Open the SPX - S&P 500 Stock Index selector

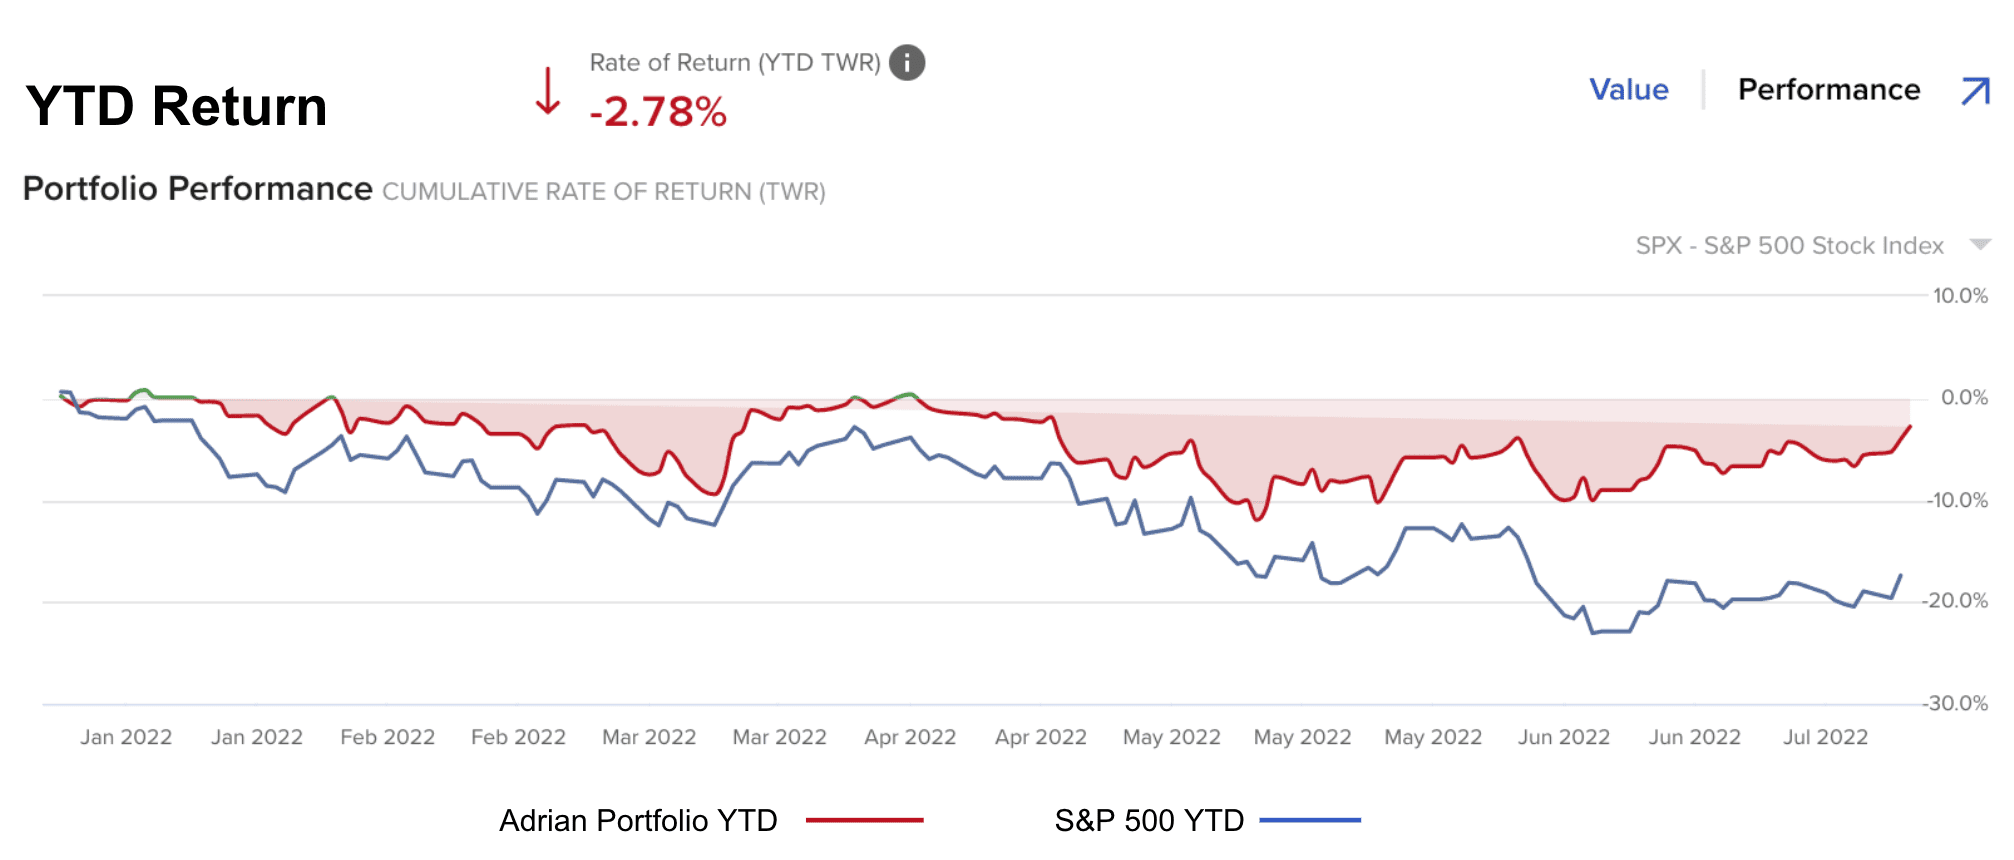[x=1789, y=245]
